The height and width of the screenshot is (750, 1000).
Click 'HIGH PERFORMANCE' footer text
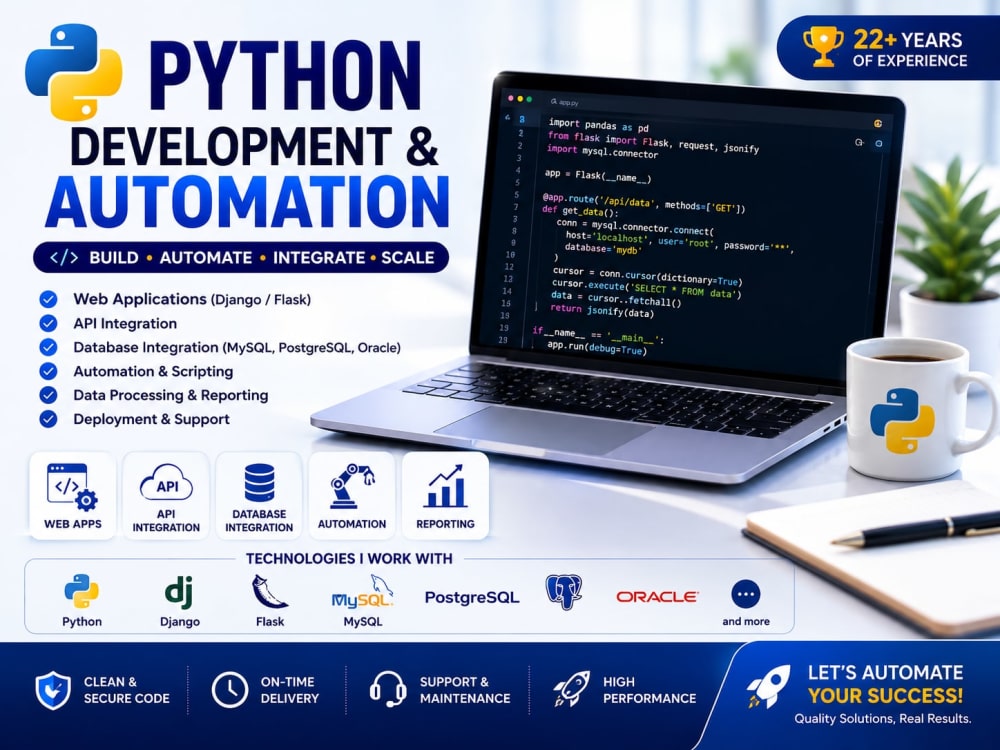(x=649, y=690)
